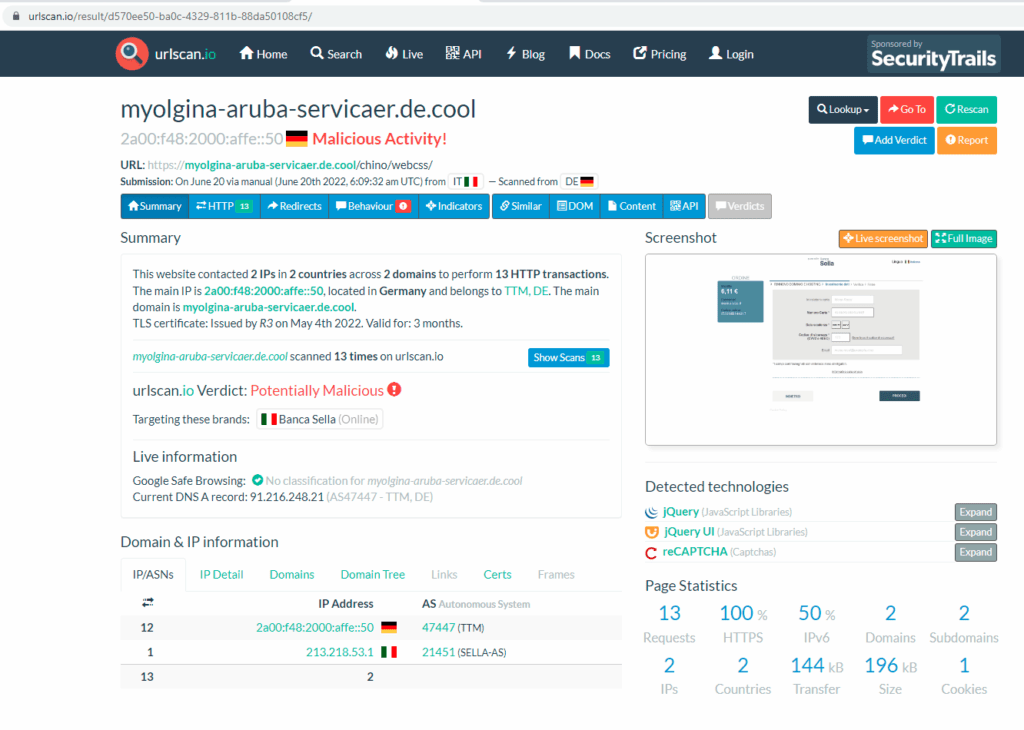1024x730 pixels.
Task: Click the requests arrows icon in table header
Action: (x=148, y=603)
